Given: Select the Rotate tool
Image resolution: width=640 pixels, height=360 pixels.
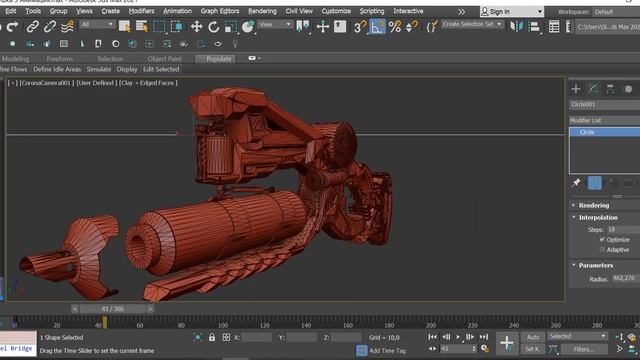Looking at the screenshot, I should 213,27.
